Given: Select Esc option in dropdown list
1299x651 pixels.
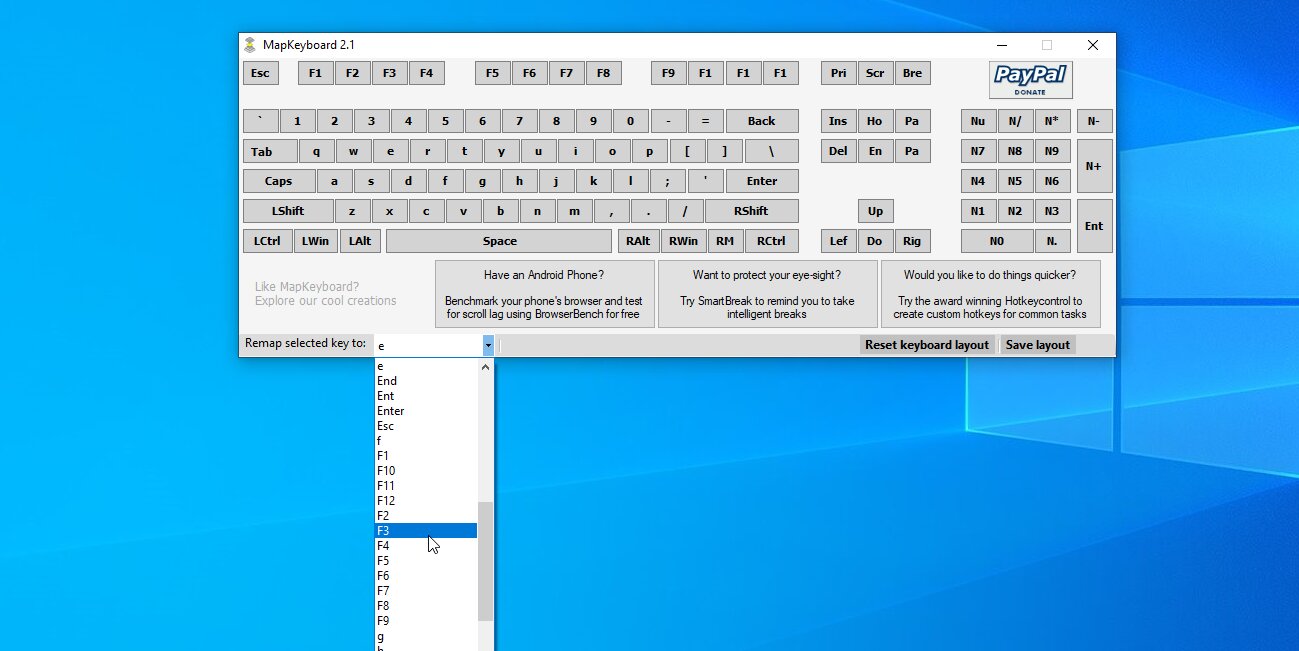Looking at the screenshot, I should [x=385, y=426].
